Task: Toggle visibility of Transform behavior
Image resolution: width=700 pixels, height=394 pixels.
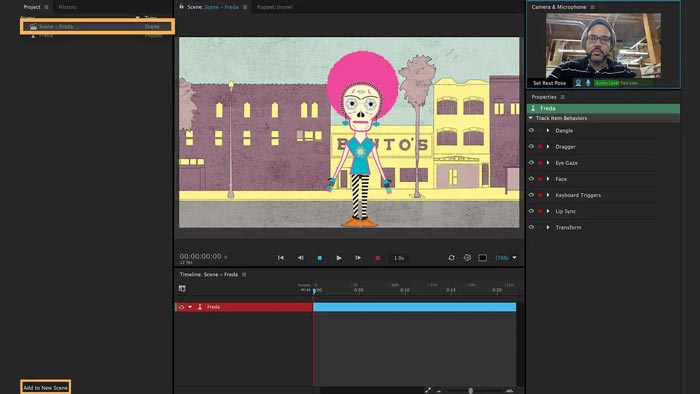Action: [x=531, y=227]
